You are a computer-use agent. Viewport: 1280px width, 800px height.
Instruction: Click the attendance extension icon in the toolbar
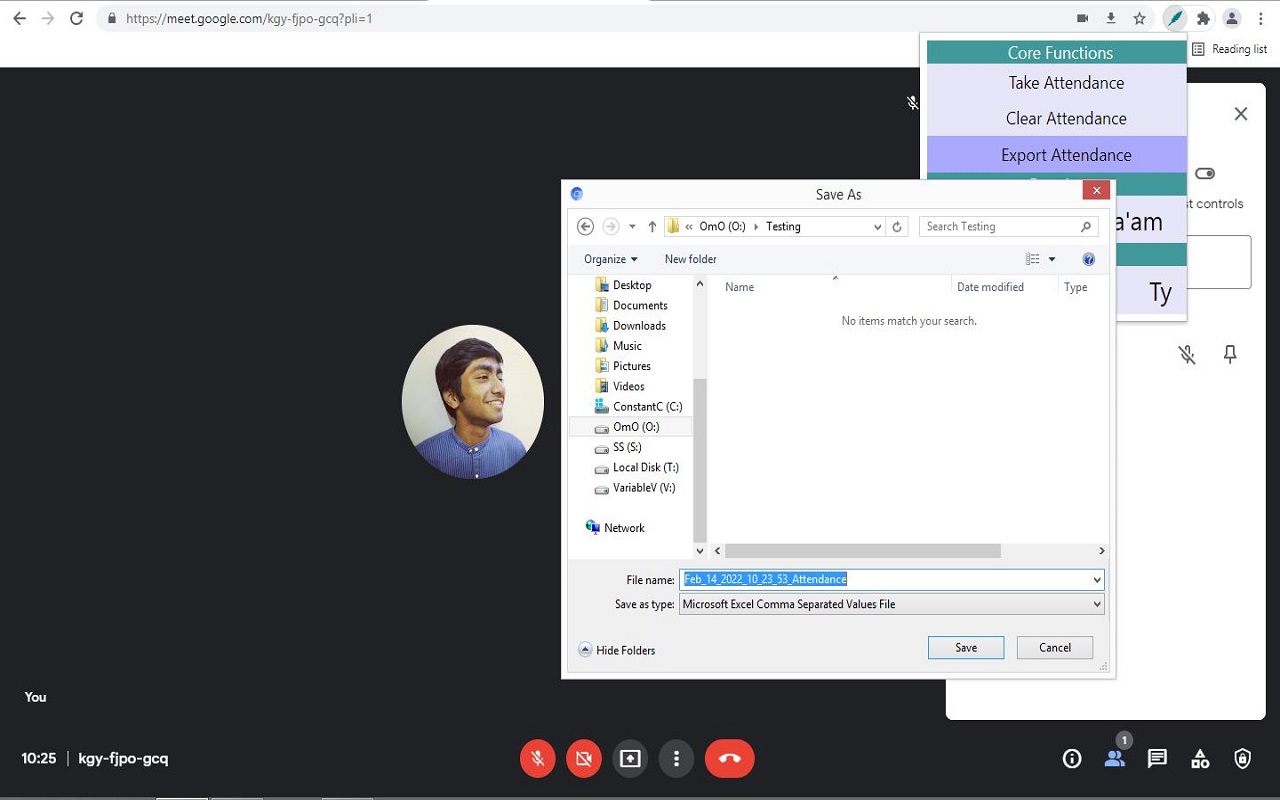pos(1174,17)
